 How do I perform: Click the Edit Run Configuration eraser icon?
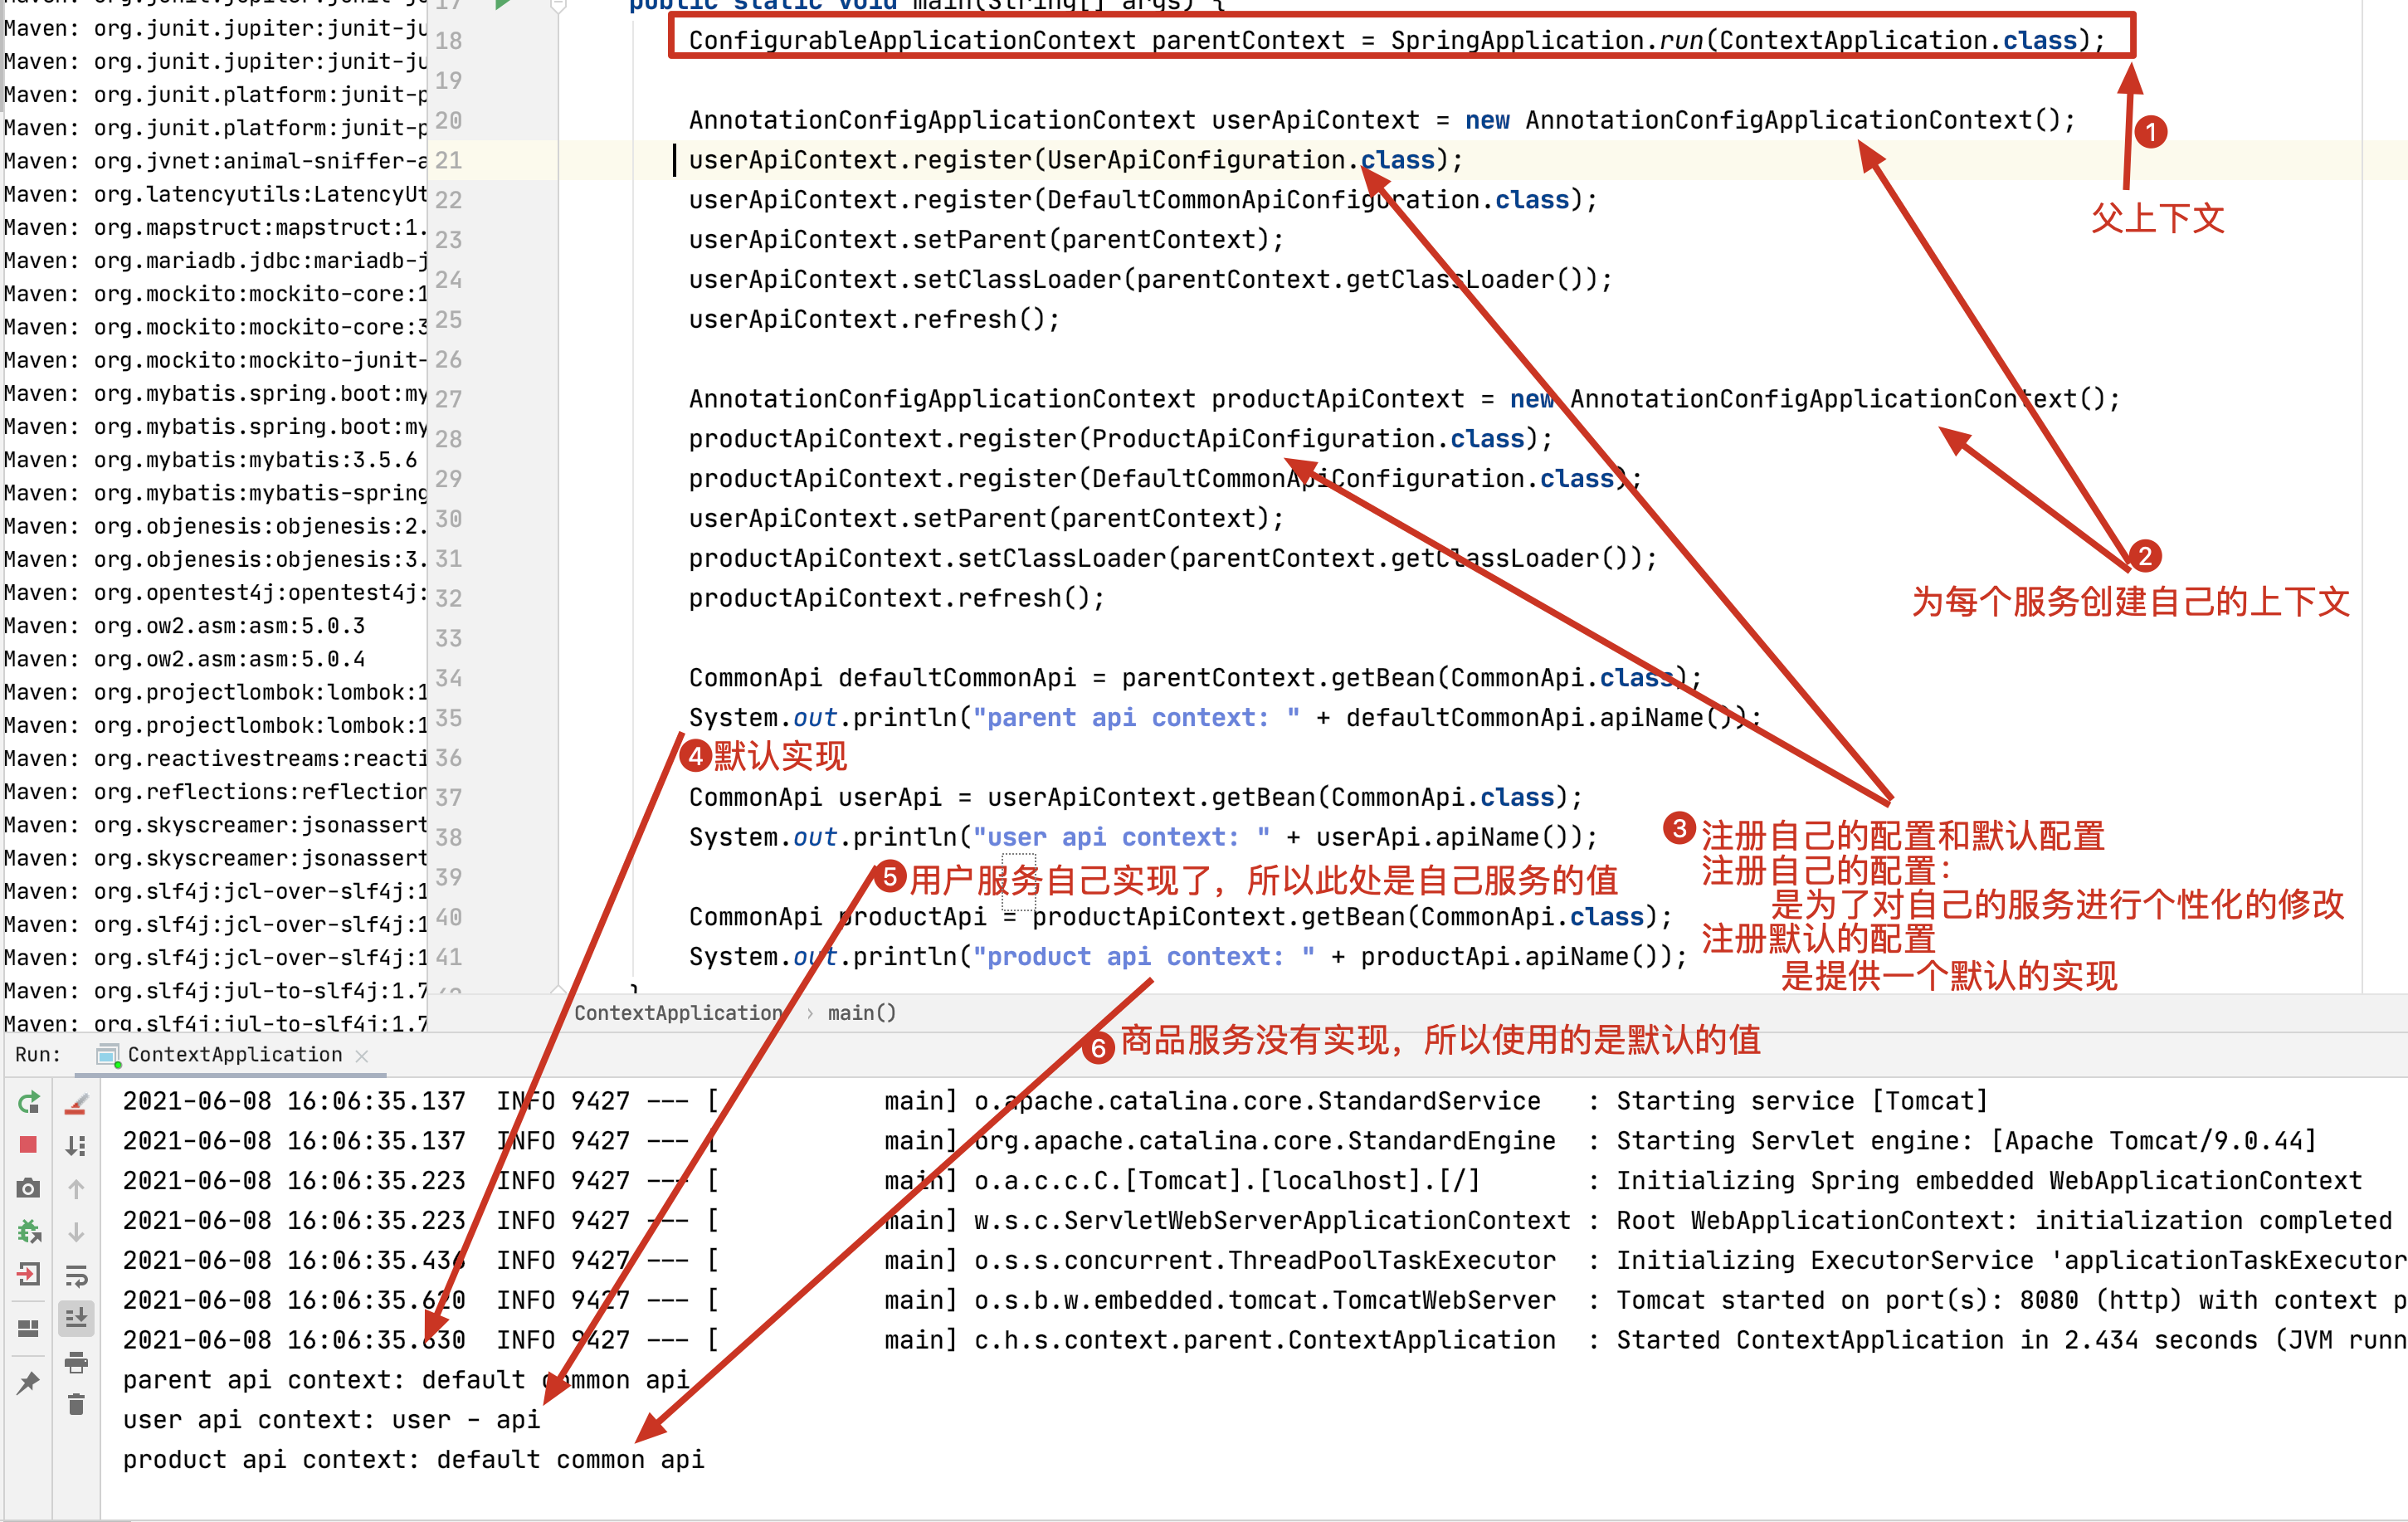(76, 1102)
